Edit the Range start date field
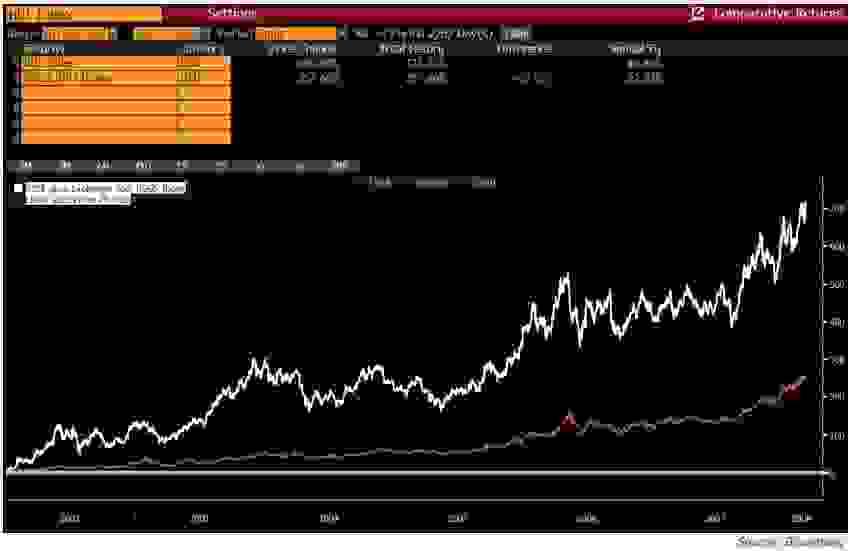The width and height of the screenshot is (850, 551). (80, 34)
